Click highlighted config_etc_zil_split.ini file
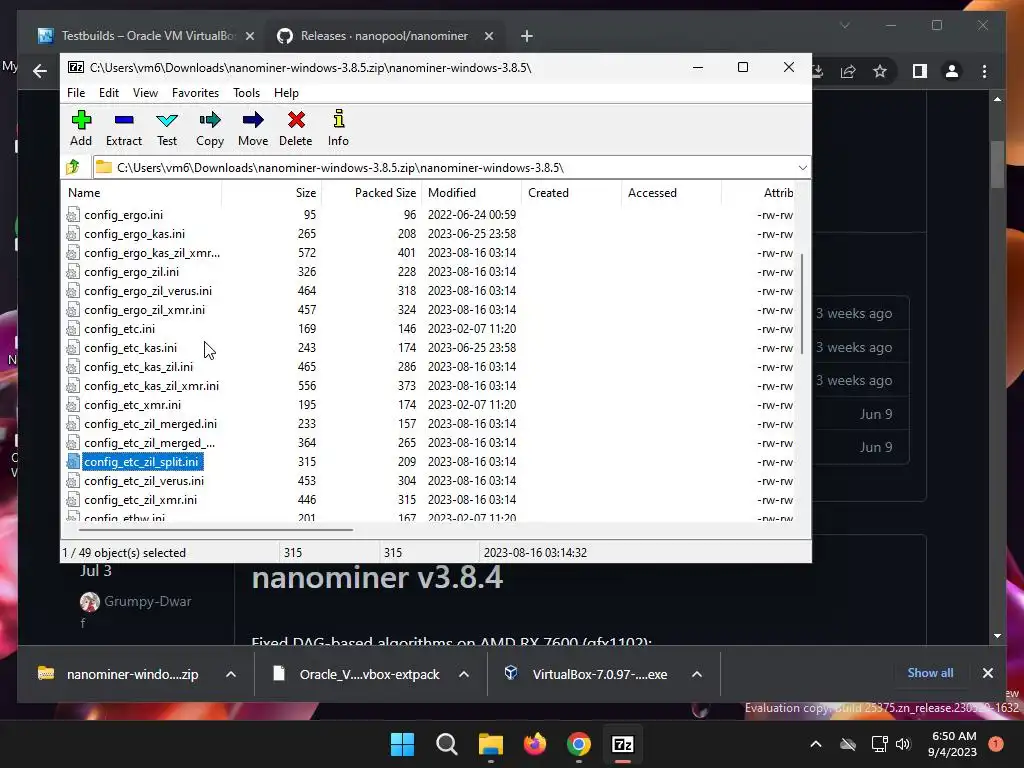Viewport: 1024px width, 768px height. [x=141, y=462]
